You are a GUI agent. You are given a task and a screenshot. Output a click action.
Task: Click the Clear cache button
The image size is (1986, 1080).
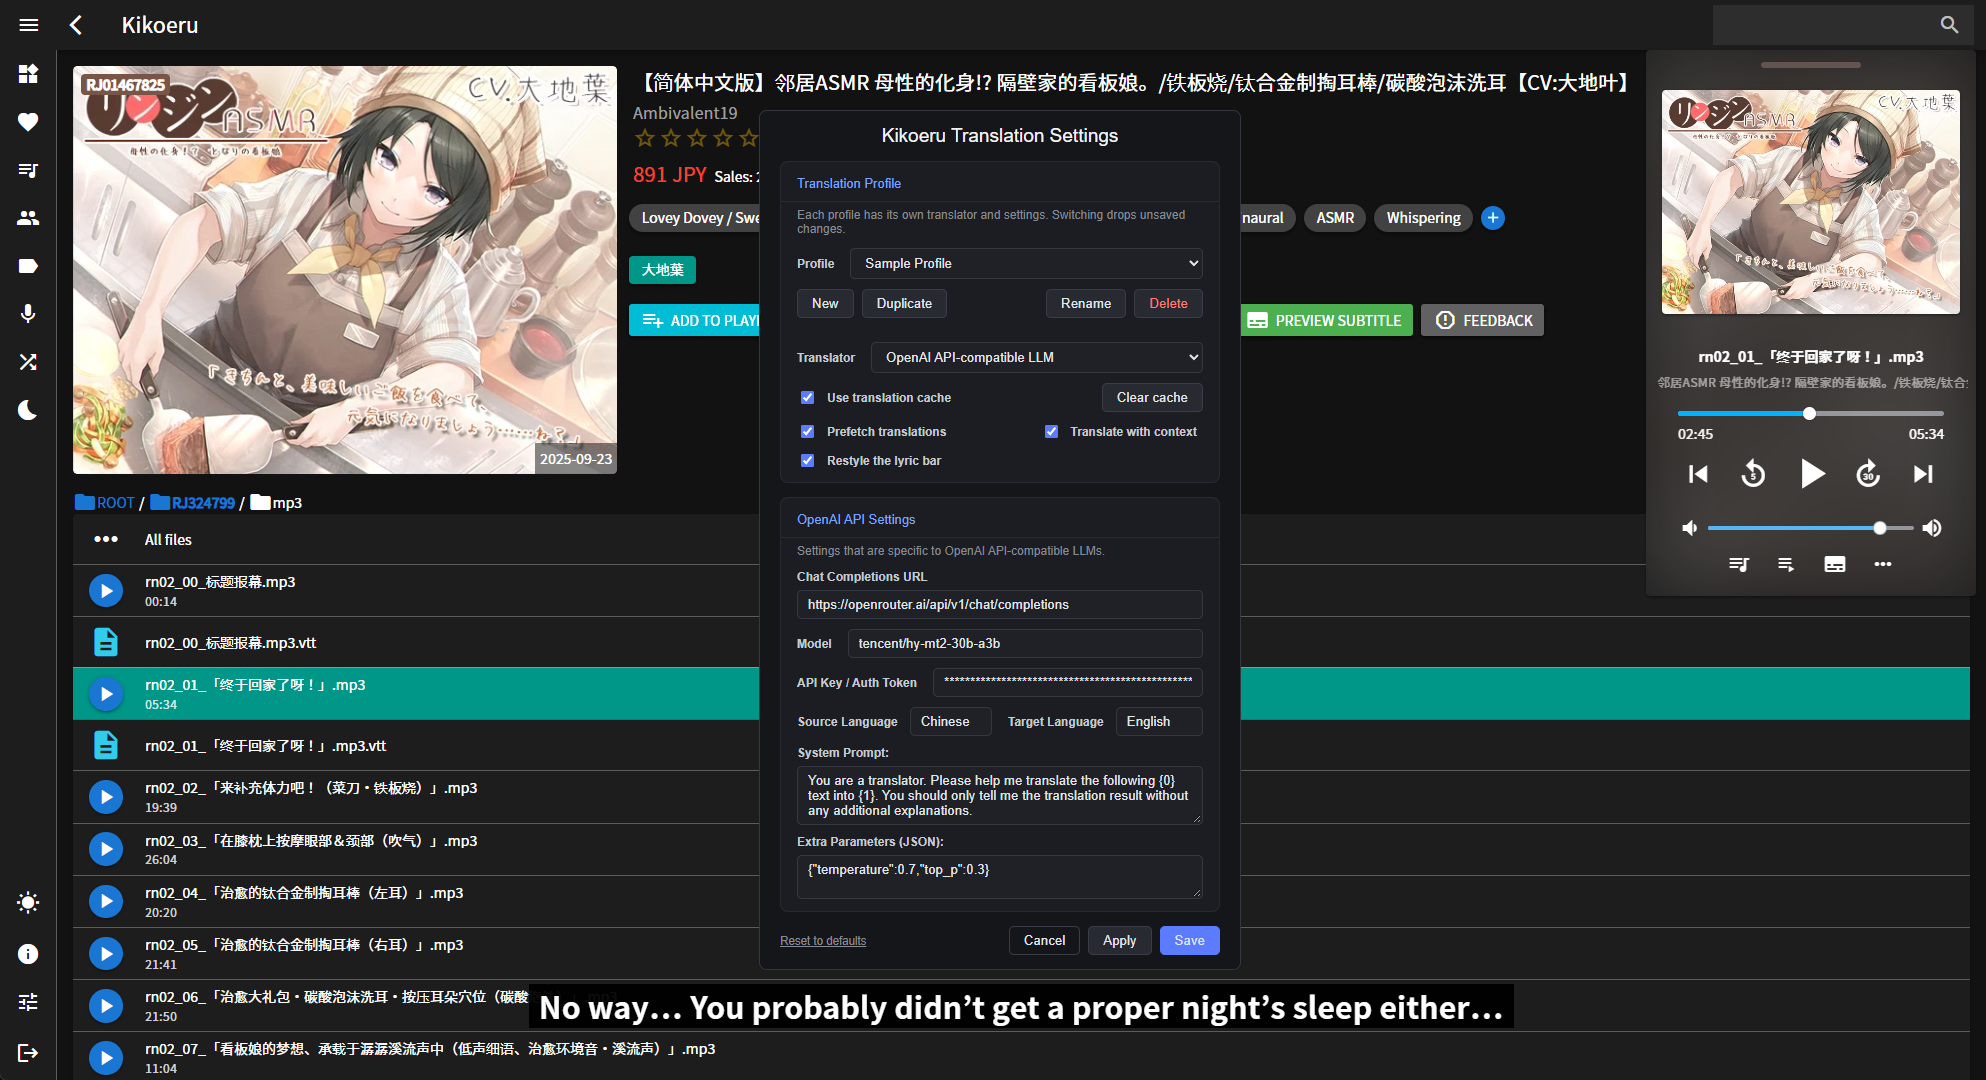coord(1152,398)
